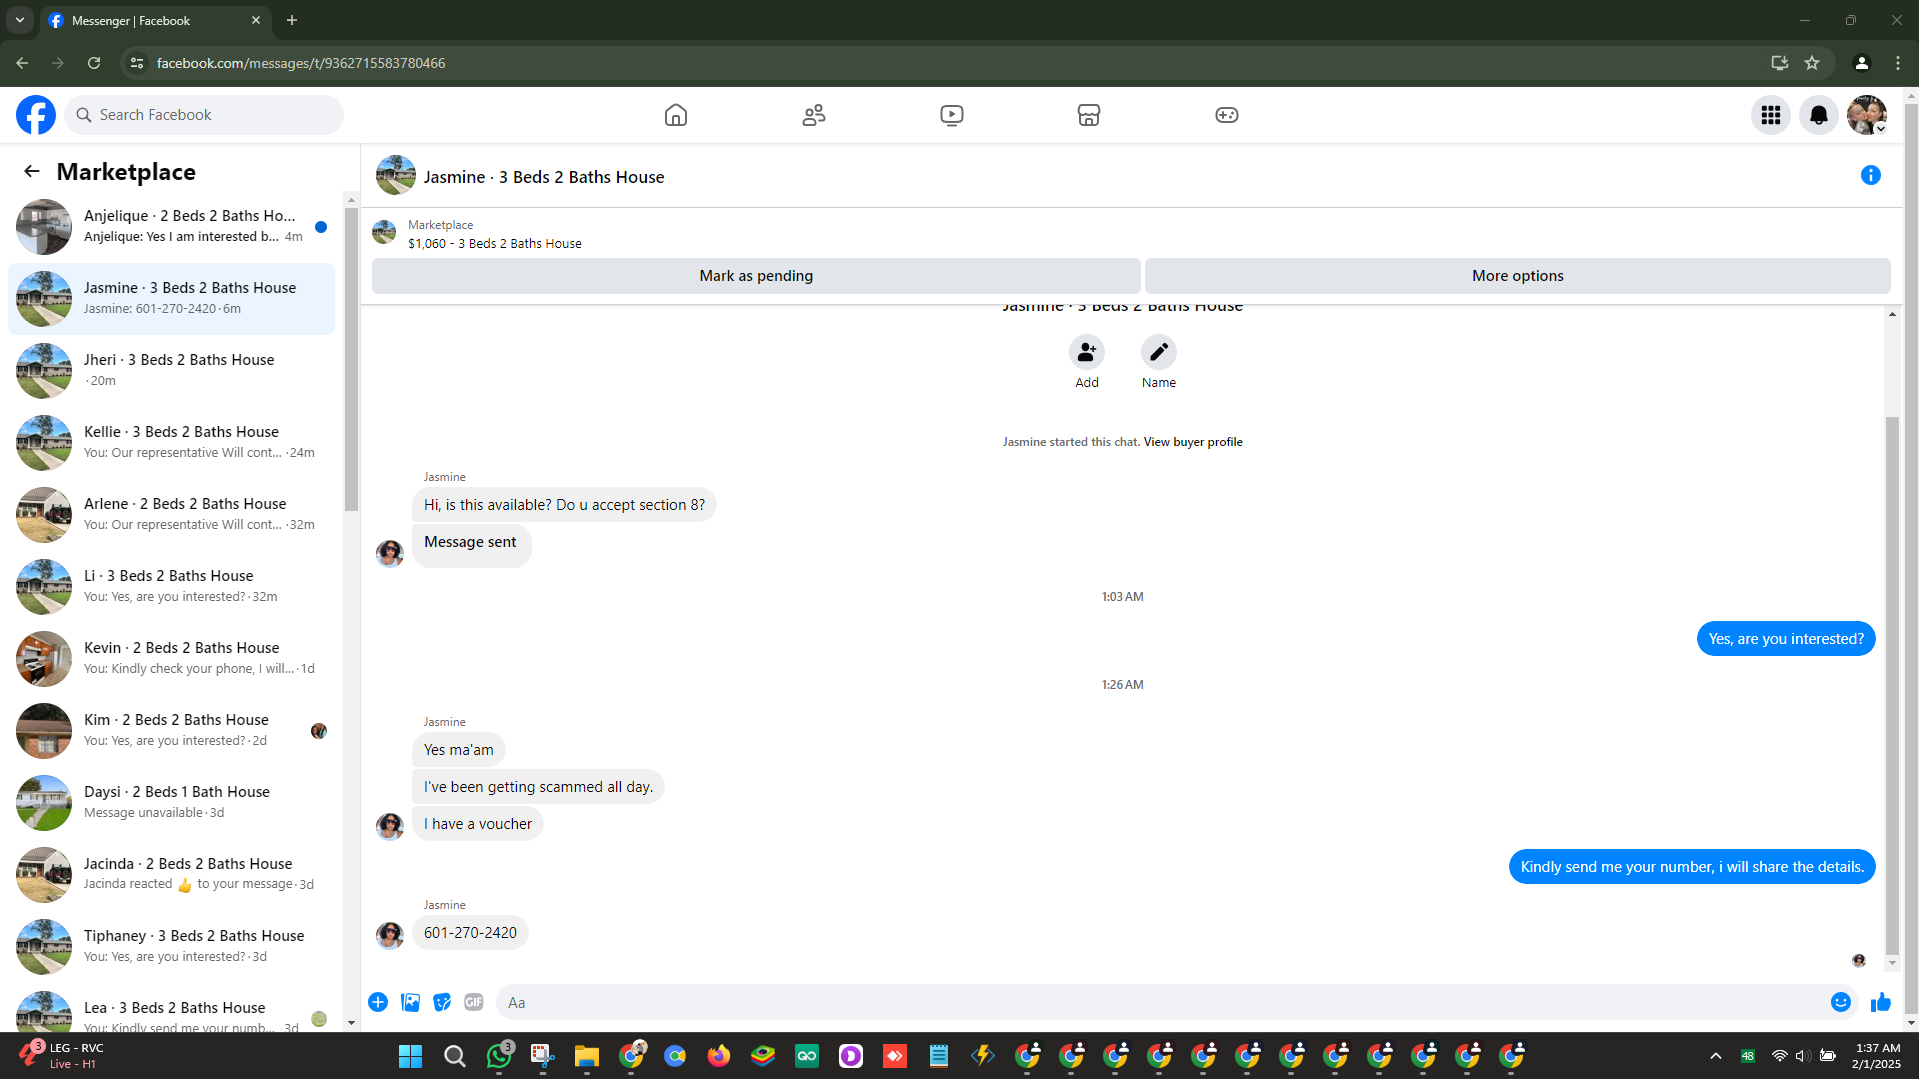Go back from the Marketplace inbox

[32, 172]
